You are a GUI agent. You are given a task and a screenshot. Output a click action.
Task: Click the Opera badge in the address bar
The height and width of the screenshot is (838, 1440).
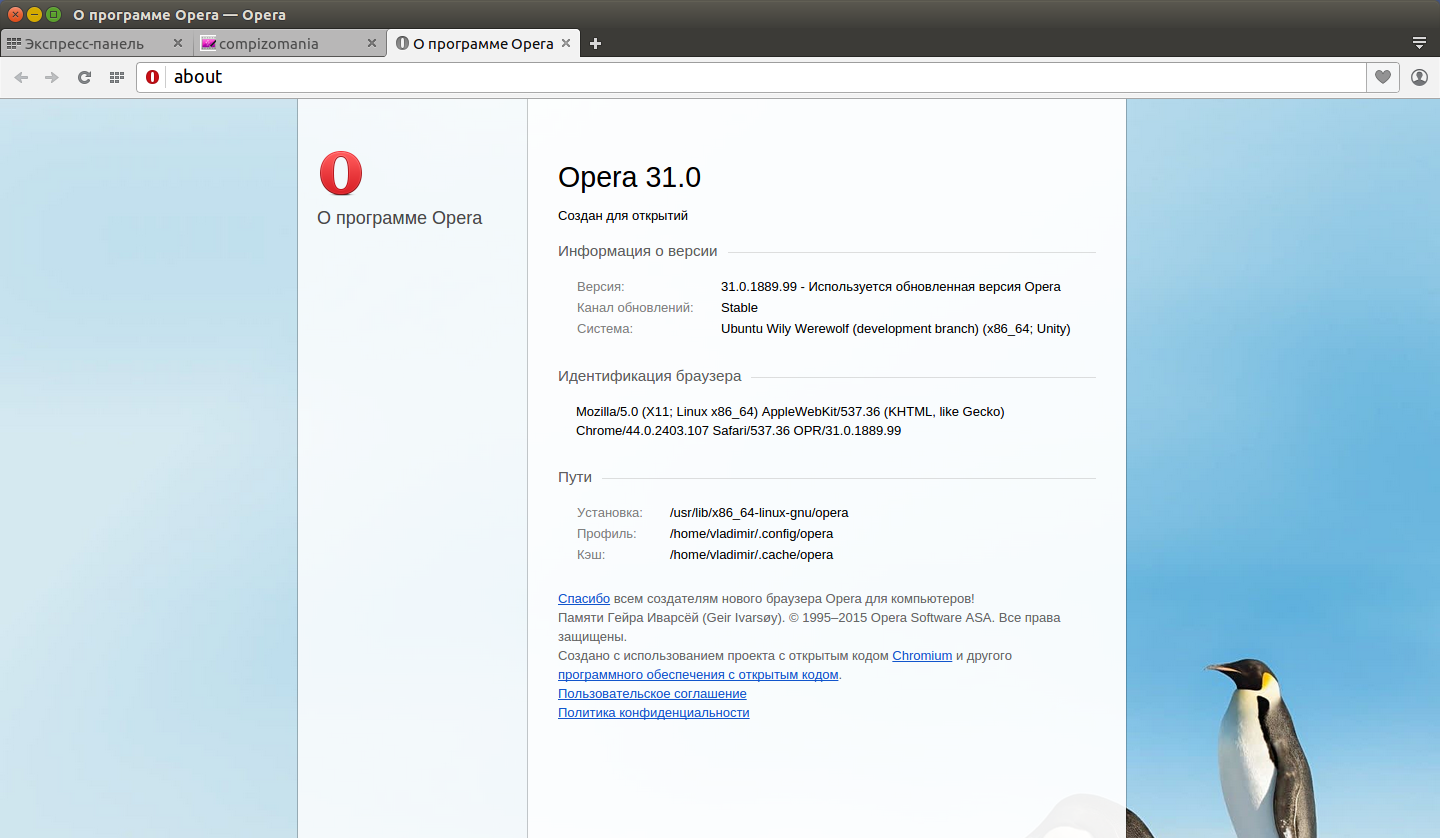point(151,76)
